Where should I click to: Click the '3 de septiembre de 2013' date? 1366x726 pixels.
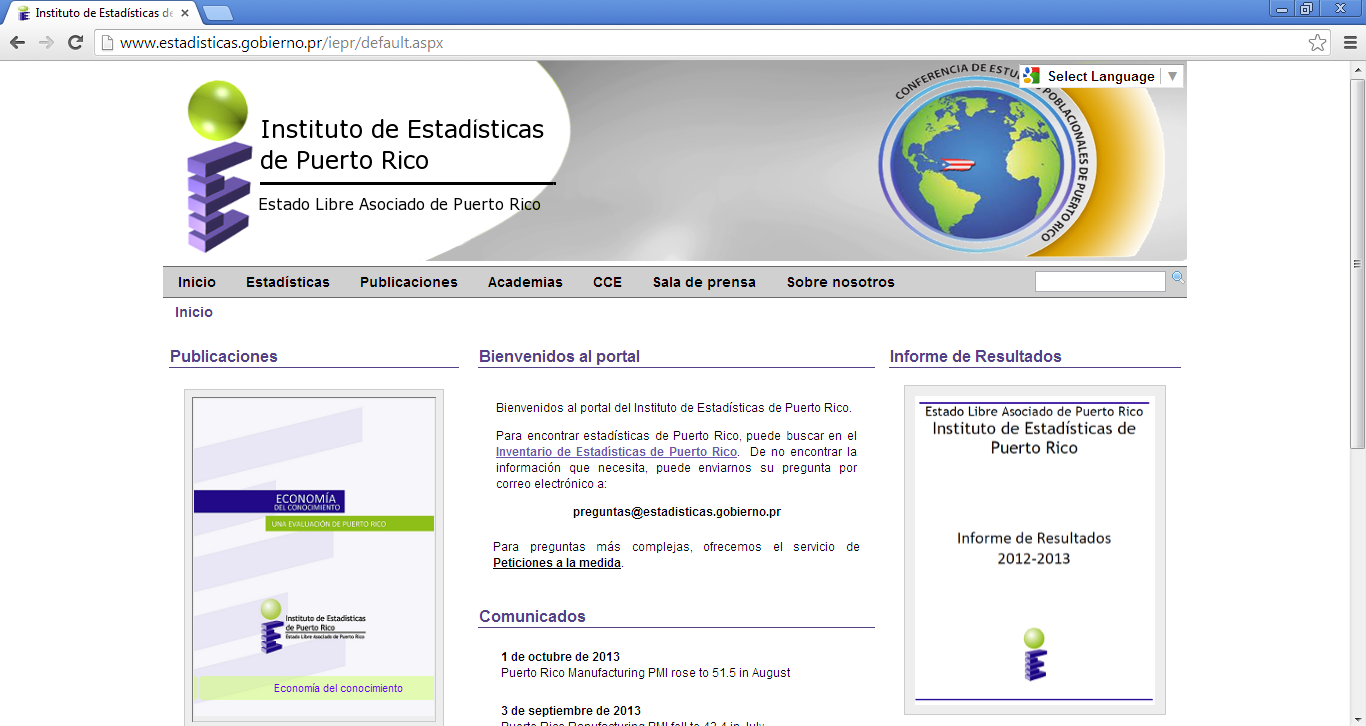571,711
